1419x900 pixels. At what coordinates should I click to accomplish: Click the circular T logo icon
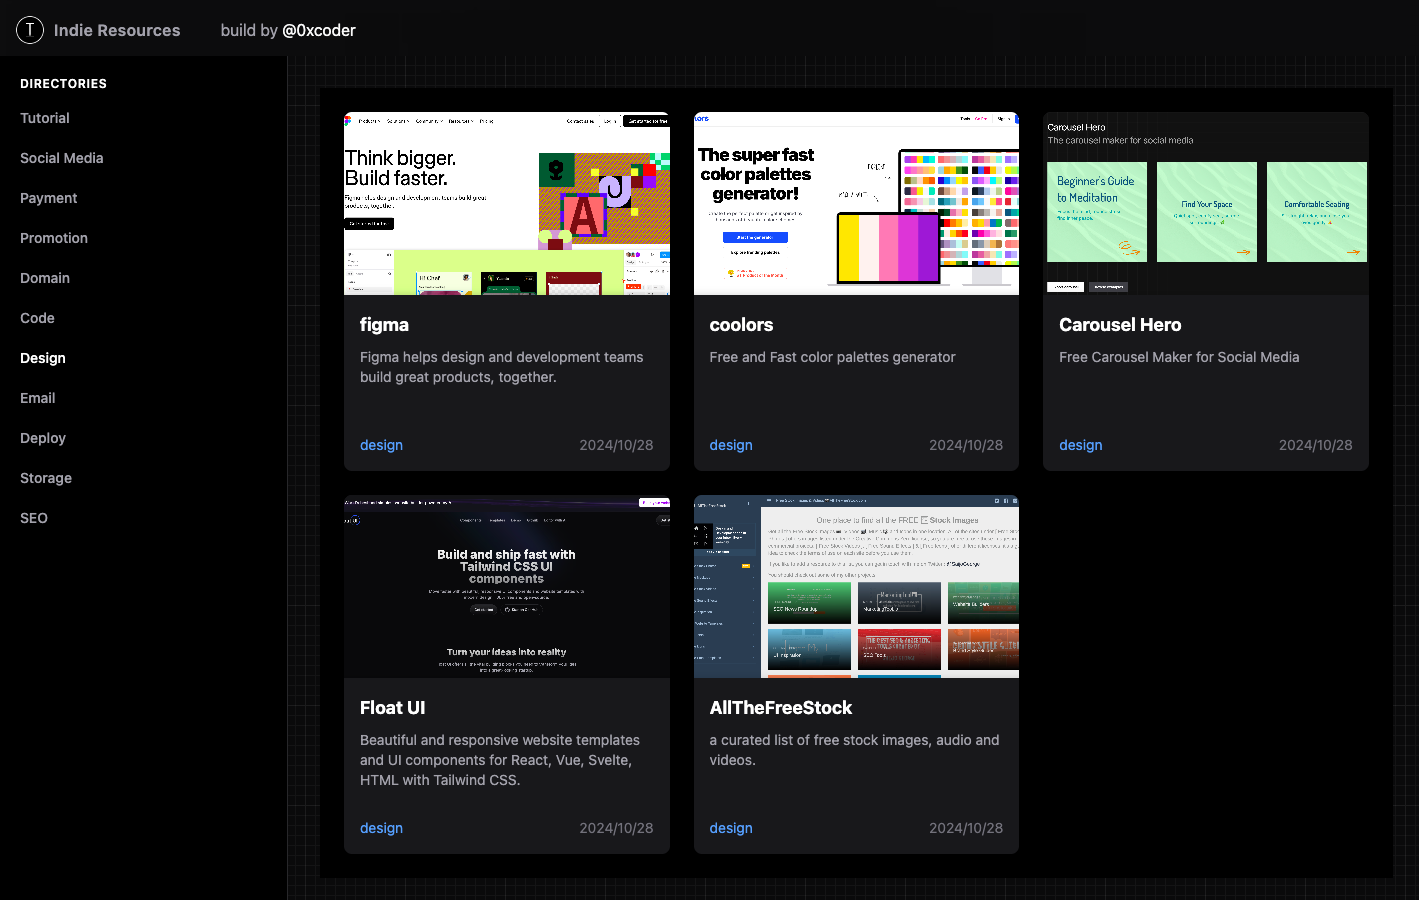(30, 30)
